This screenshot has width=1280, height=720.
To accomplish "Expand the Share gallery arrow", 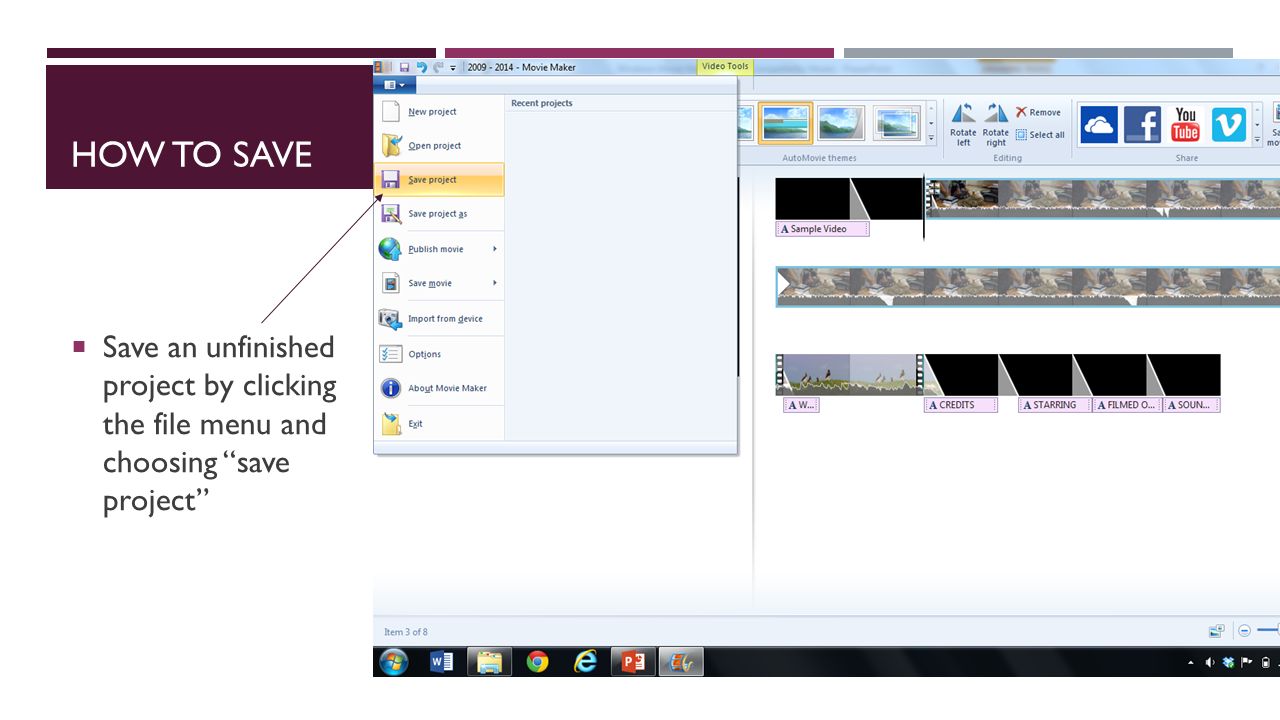I will point(1258,139).
